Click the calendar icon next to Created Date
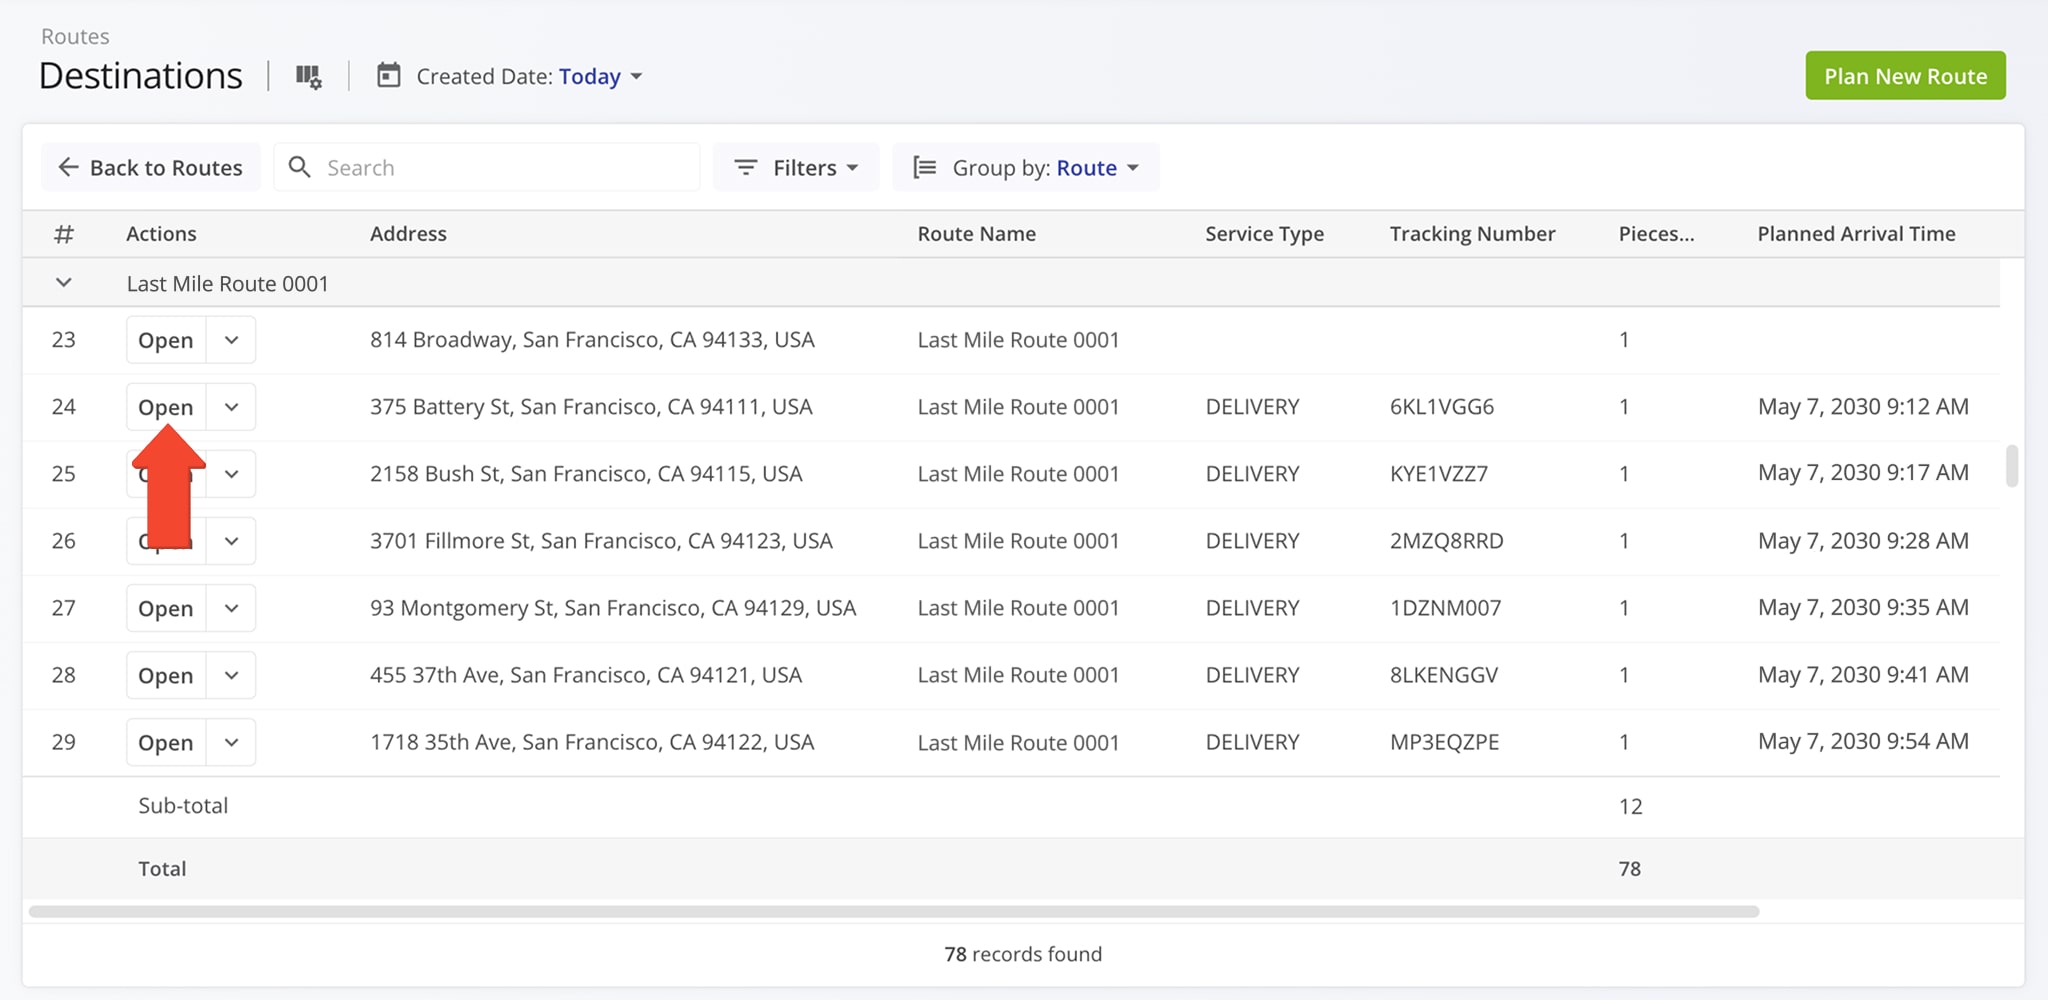Screen dimensions: 2048x1000 pos(388,76)
